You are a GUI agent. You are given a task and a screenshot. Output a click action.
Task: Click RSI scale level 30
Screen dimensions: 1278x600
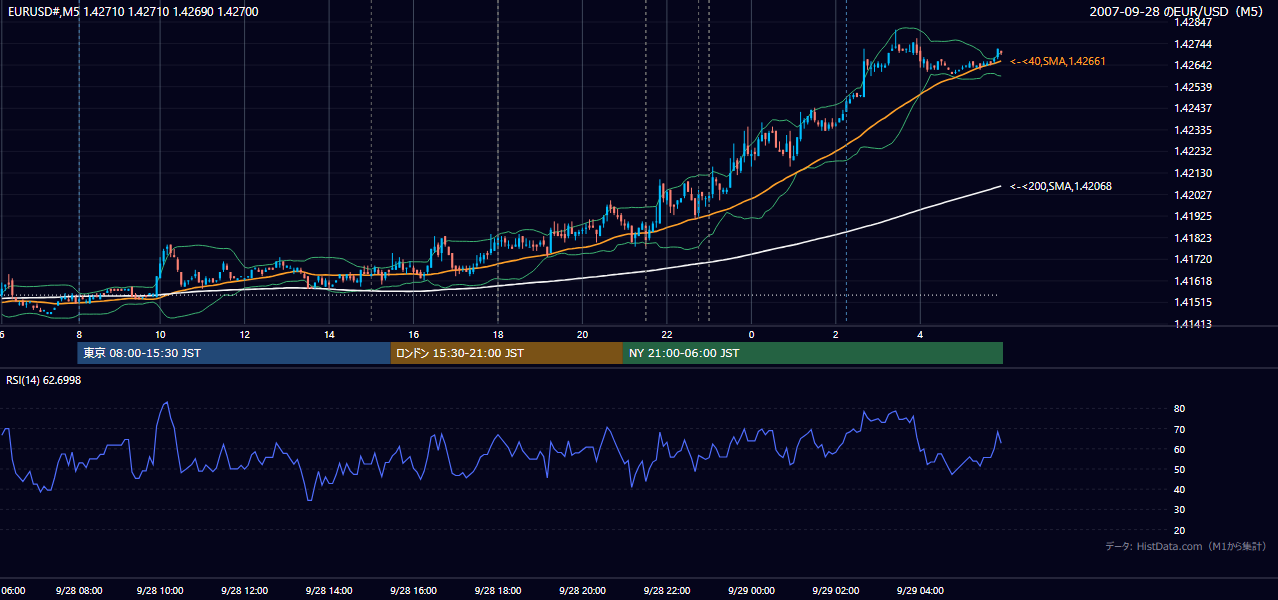tap(1180, 510)
